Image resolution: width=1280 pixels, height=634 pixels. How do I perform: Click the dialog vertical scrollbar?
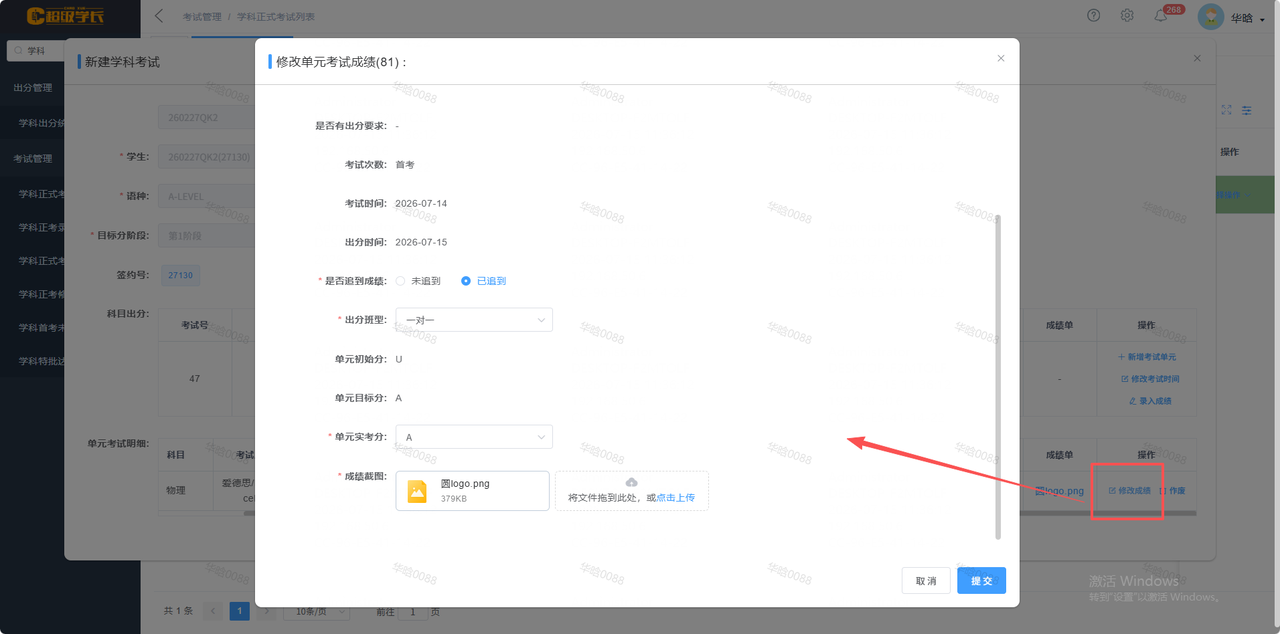[997, 376]
